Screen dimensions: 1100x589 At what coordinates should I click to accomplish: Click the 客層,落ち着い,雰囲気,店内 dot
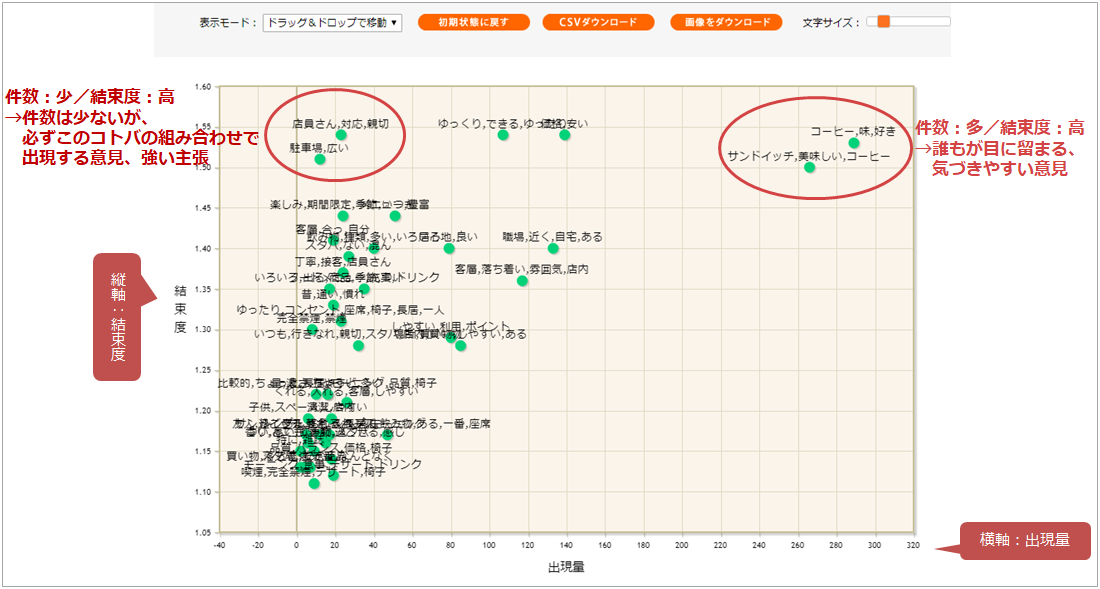pos(522,280)
